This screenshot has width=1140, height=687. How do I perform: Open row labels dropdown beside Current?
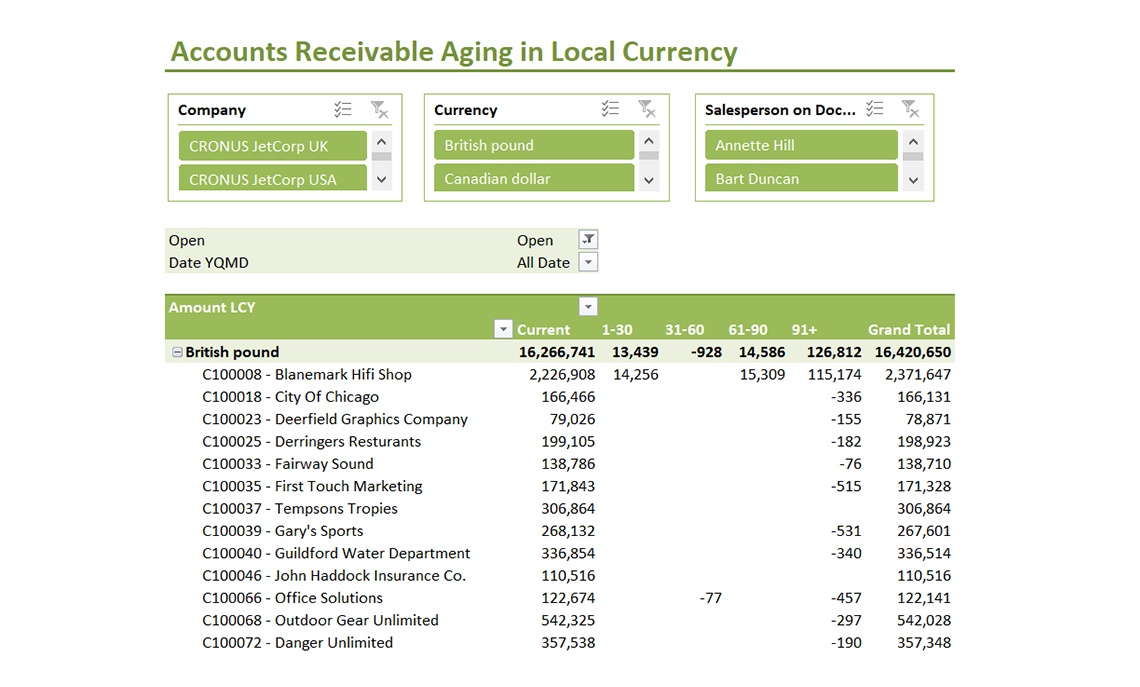tap(503, 329)
